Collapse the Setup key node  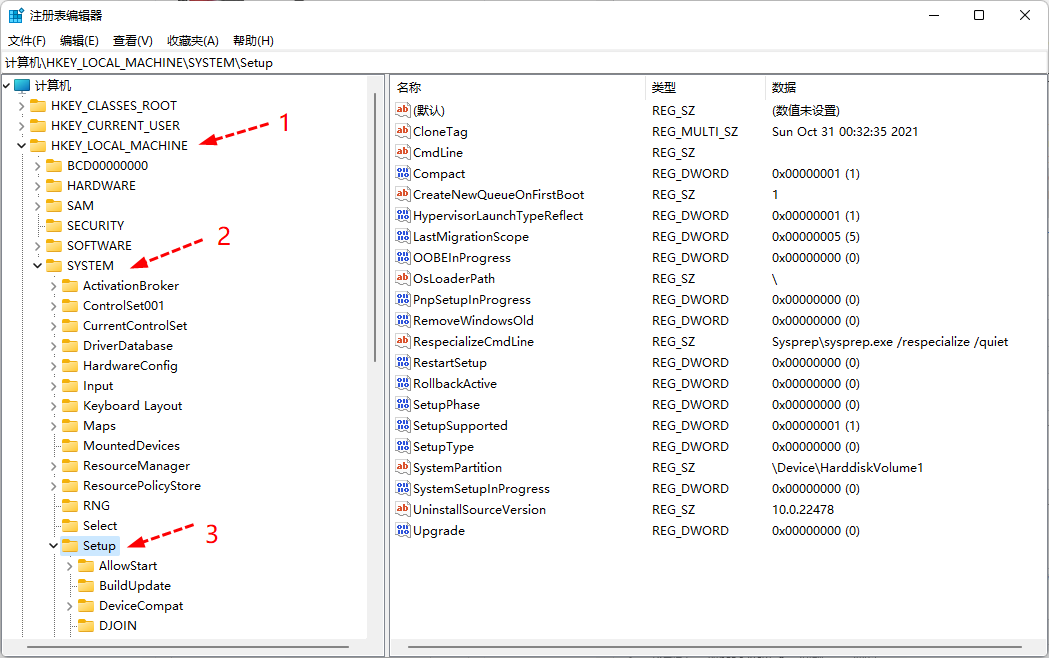(54, 545)
